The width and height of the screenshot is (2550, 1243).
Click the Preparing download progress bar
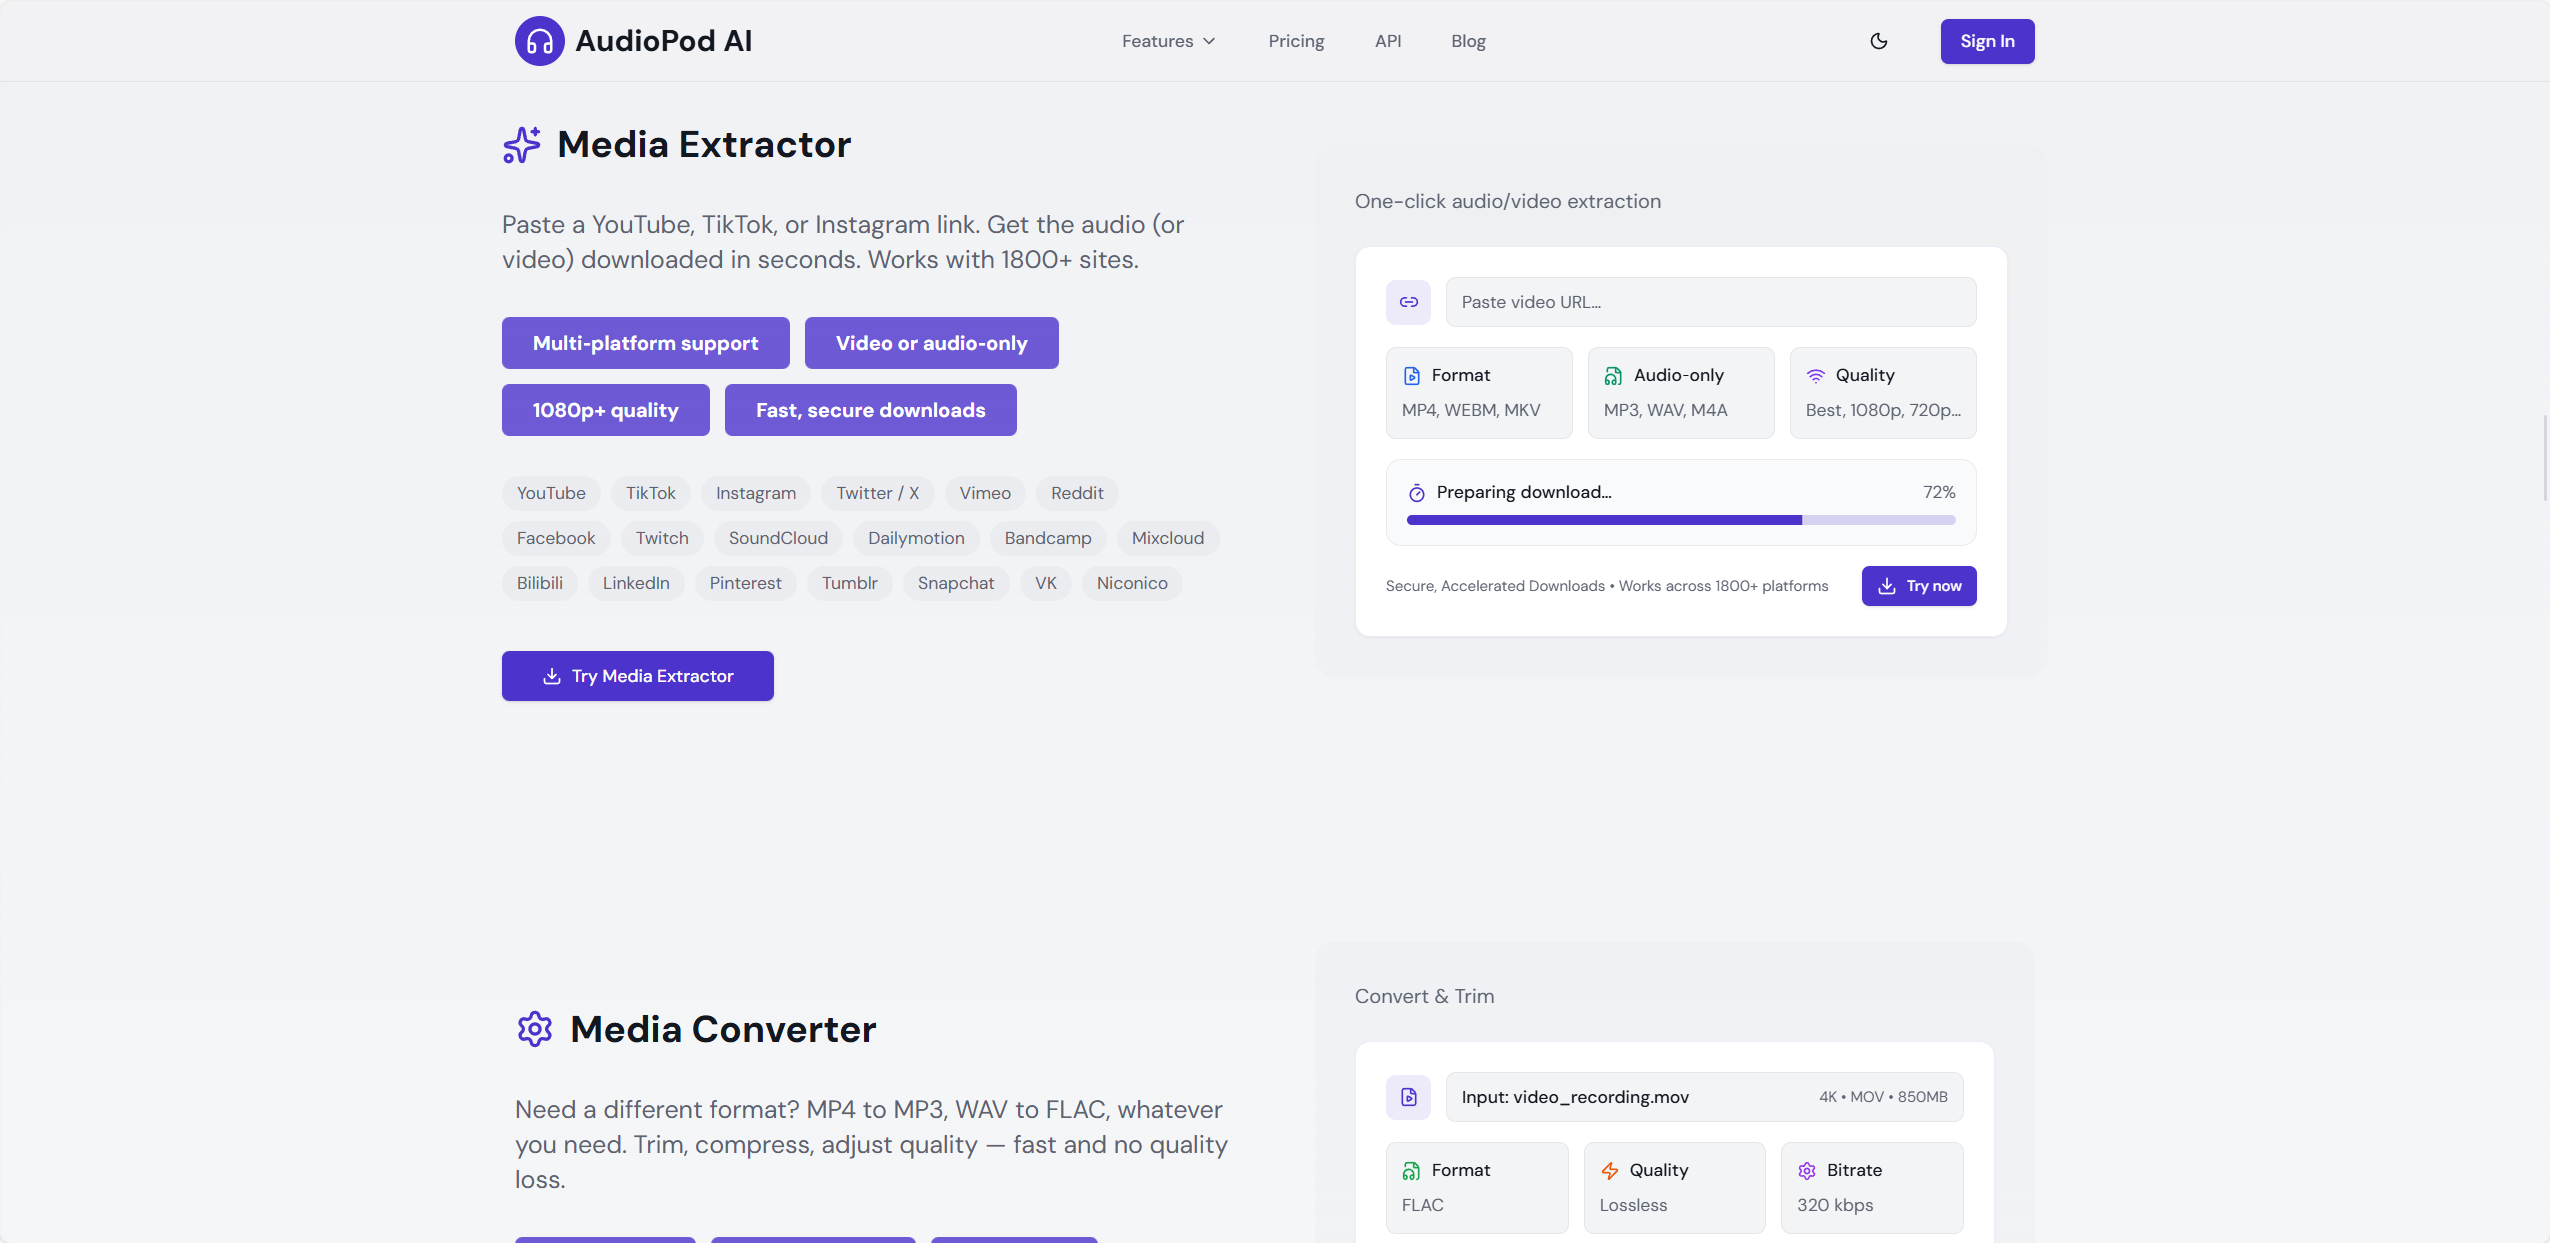(x=1681, y=520)
